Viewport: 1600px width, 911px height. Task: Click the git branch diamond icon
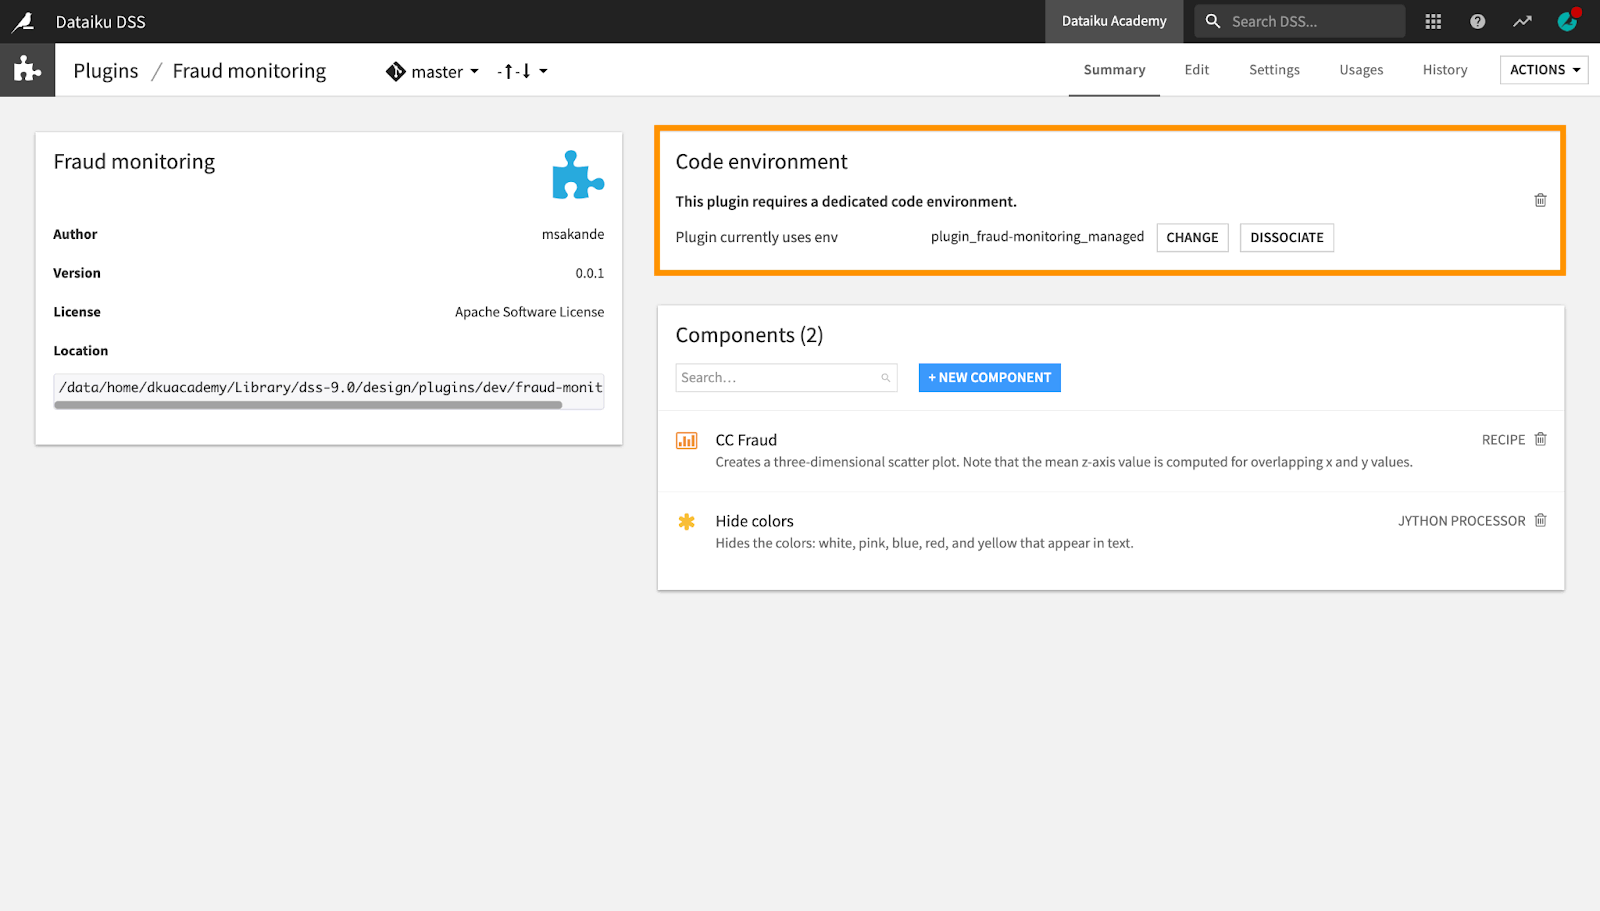coord(396,71)
